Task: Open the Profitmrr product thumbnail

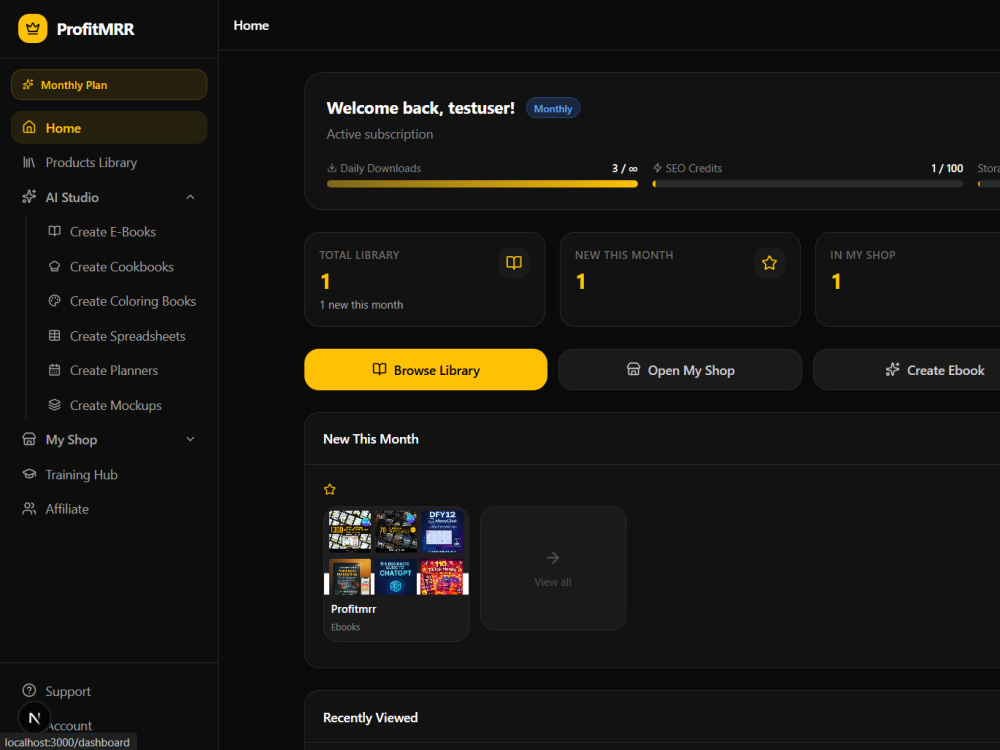Action: [396, 553]
